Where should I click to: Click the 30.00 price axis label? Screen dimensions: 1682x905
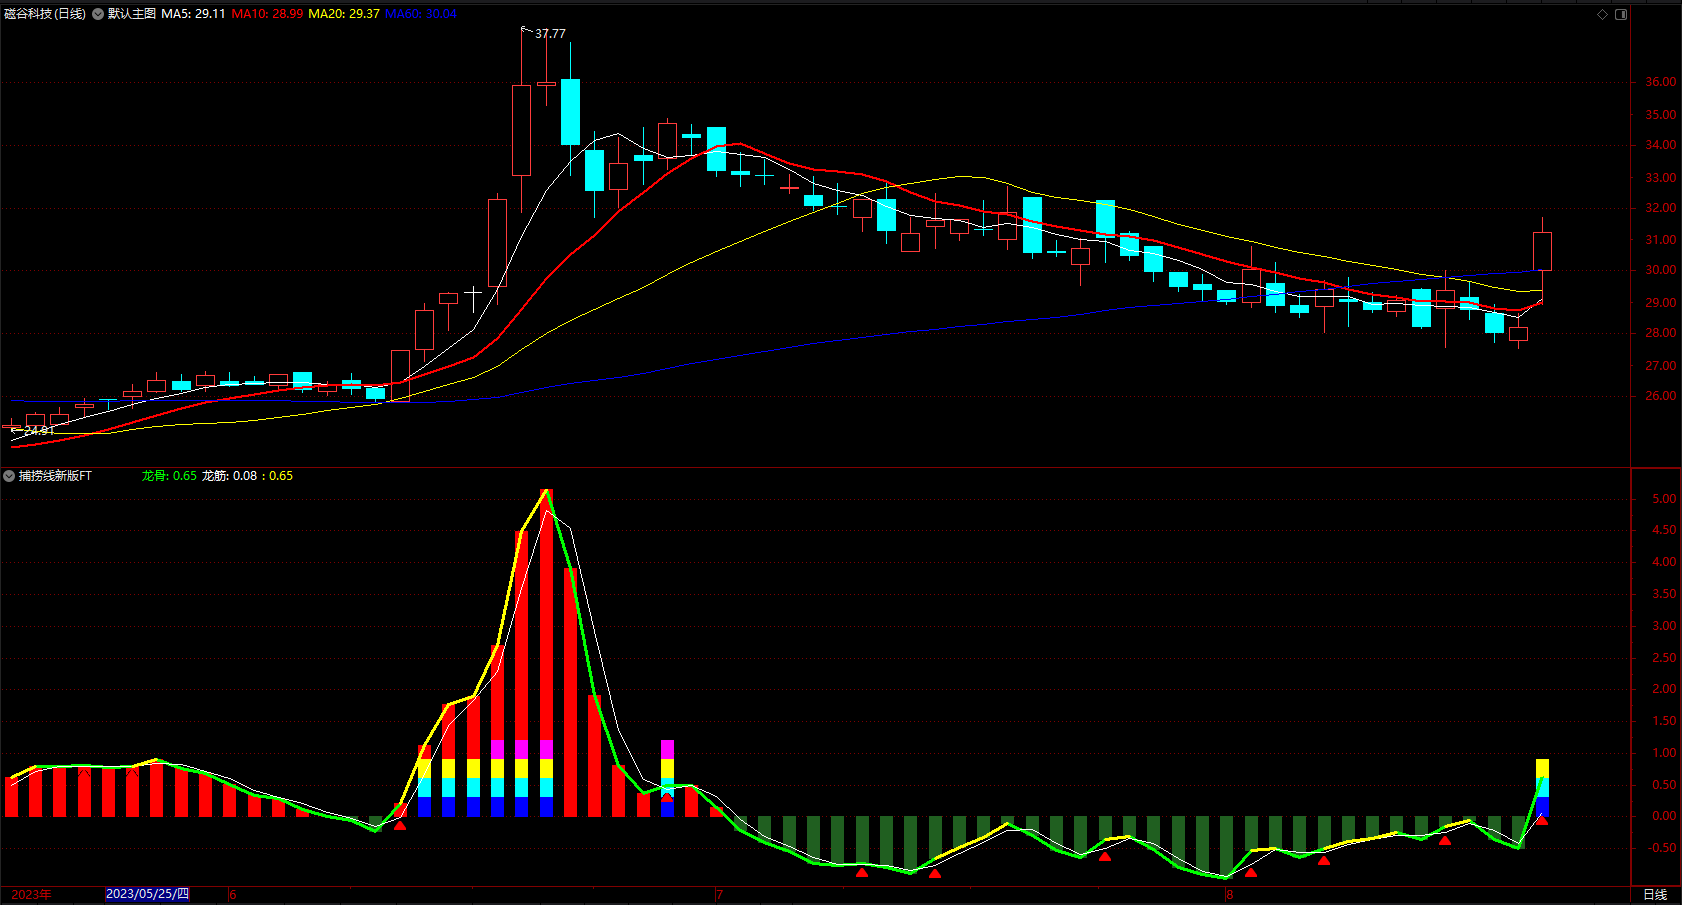[1661, 270]
